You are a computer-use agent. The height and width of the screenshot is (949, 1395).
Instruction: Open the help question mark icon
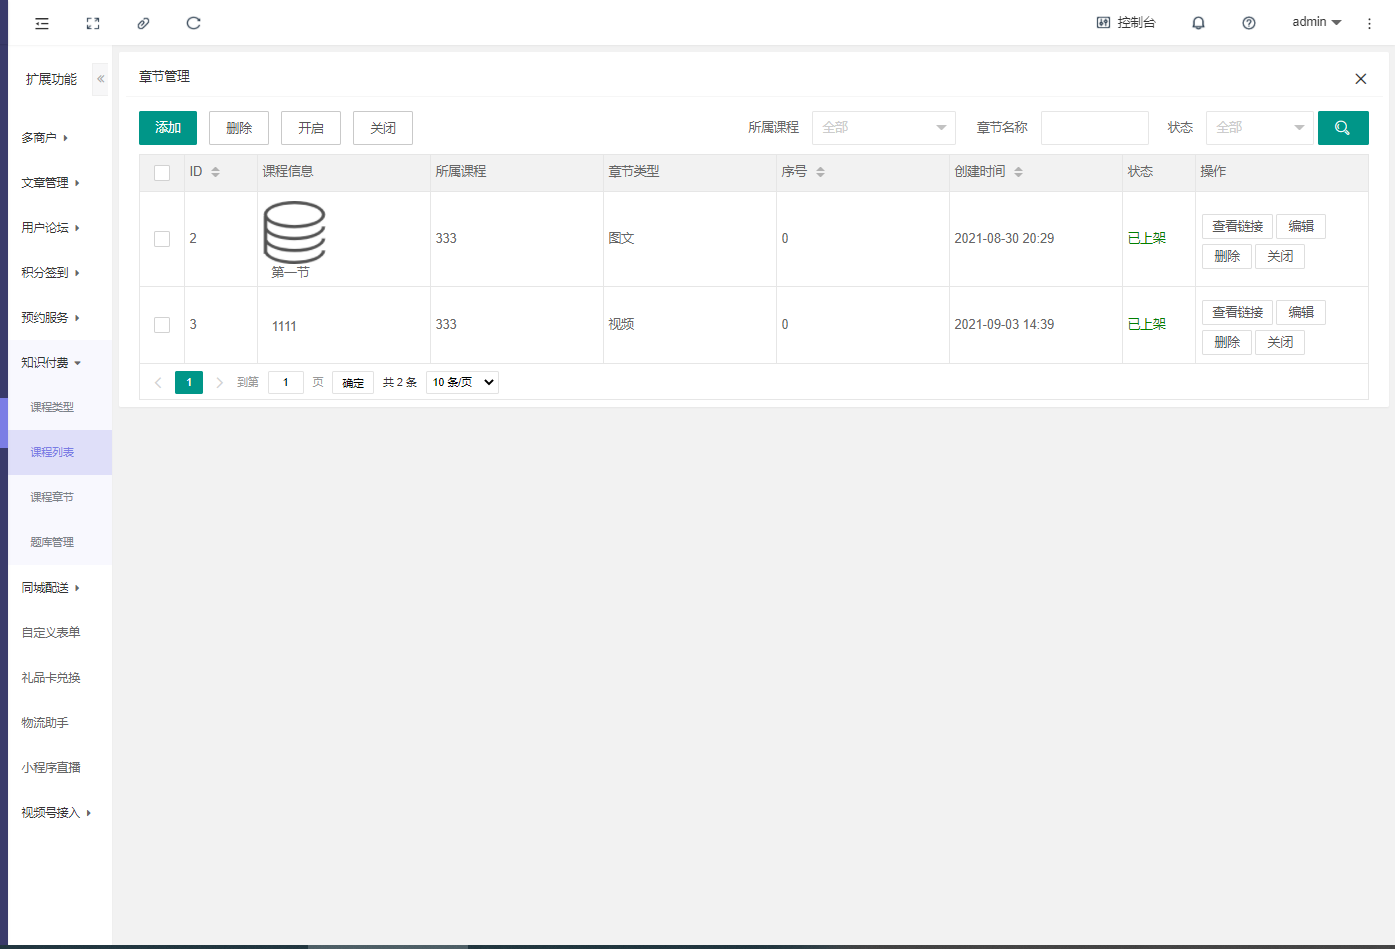pyautogui.click(x=1249, y=23)
